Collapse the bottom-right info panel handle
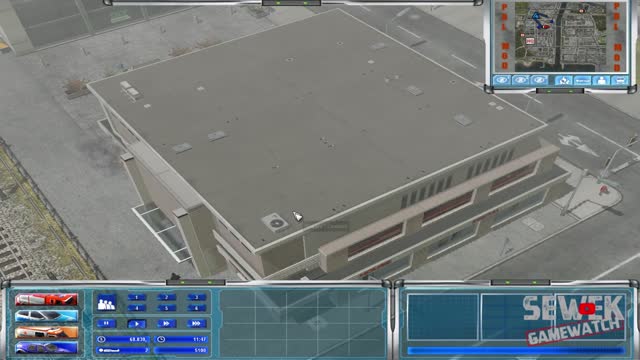Viewport: 640px width, 360px height. (520, 282)
